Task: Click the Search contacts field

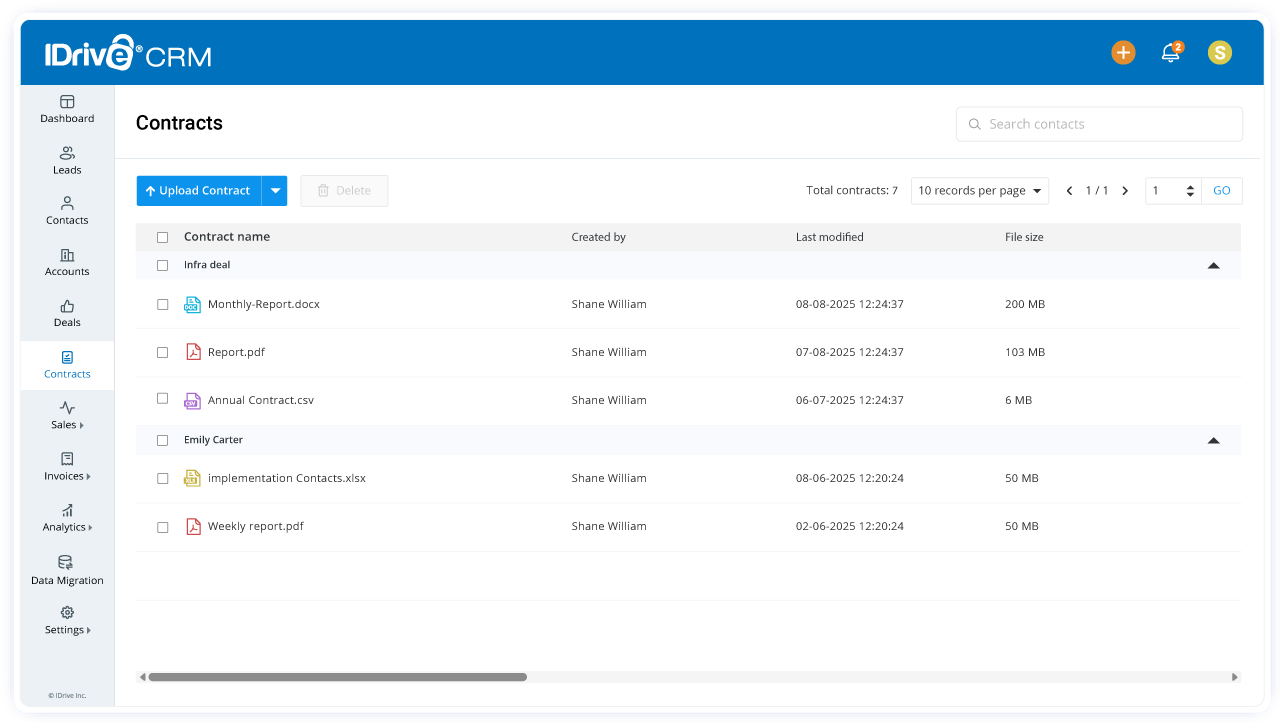Action: click(1099, 123)
